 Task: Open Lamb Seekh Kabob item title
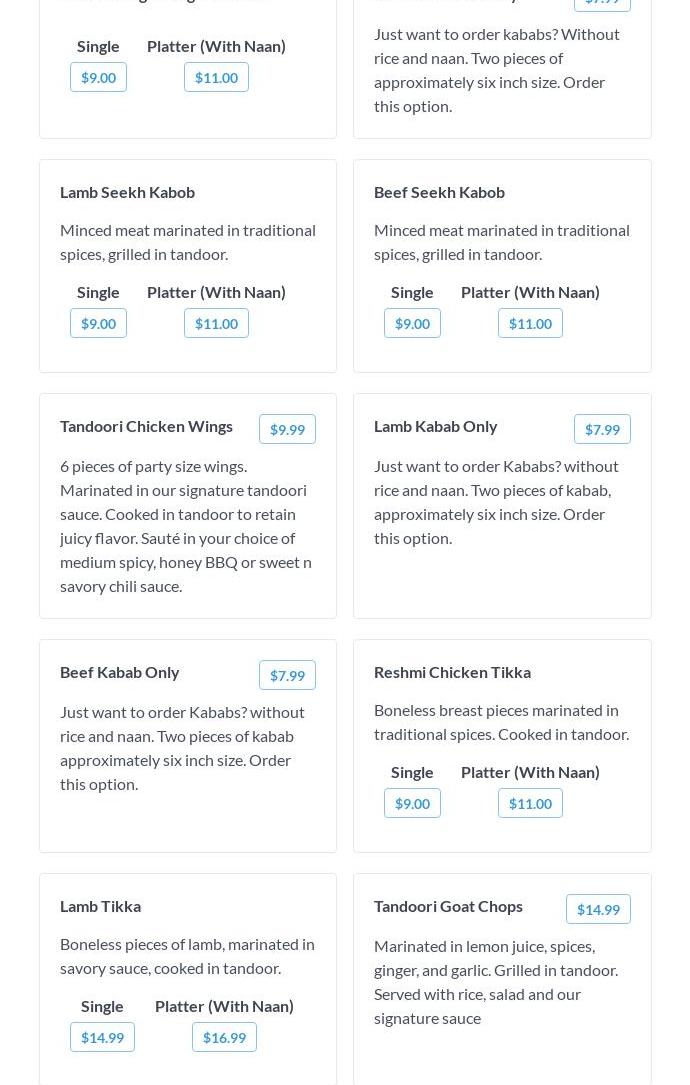[x=127, y=191]
